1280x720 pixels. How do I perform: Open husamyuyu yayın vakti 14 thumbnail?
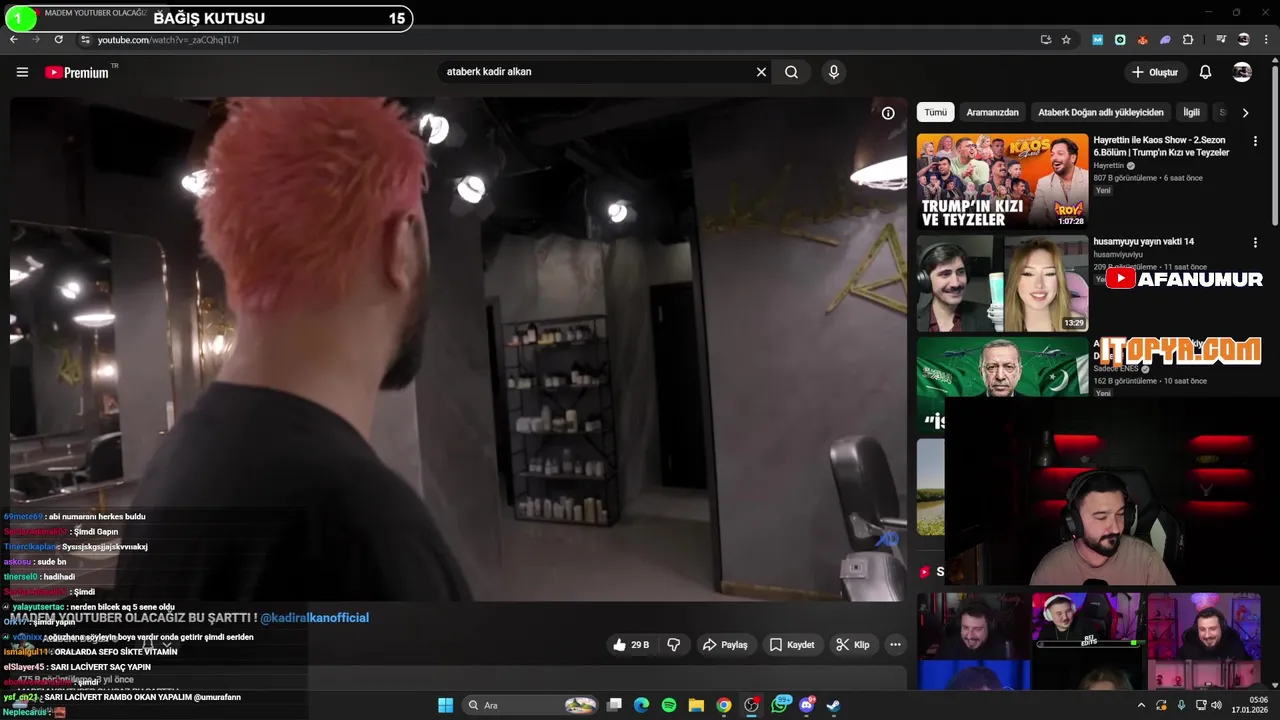[x=1002, y=283]
